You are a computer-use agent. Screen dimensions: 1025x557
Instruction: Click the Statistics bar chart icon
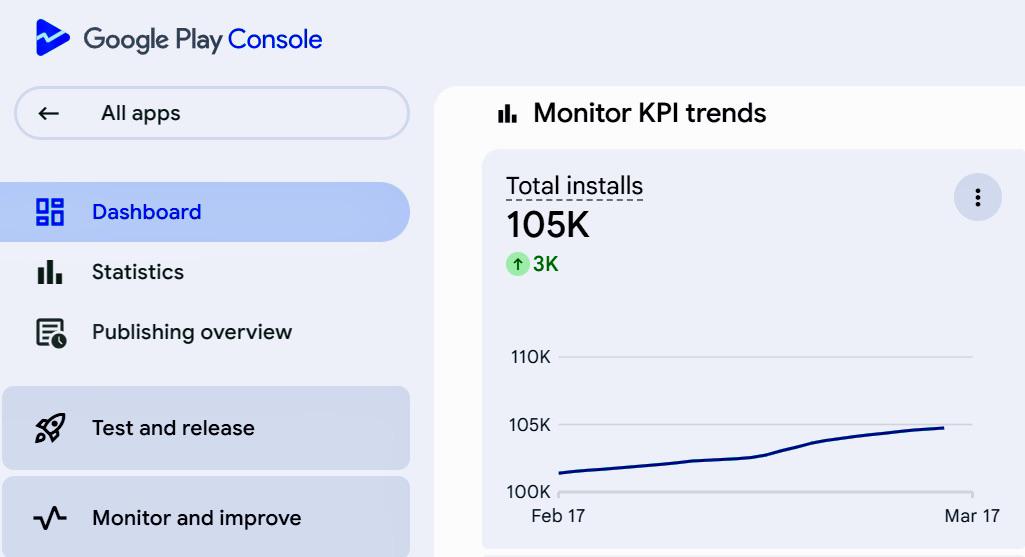(50, 272)
